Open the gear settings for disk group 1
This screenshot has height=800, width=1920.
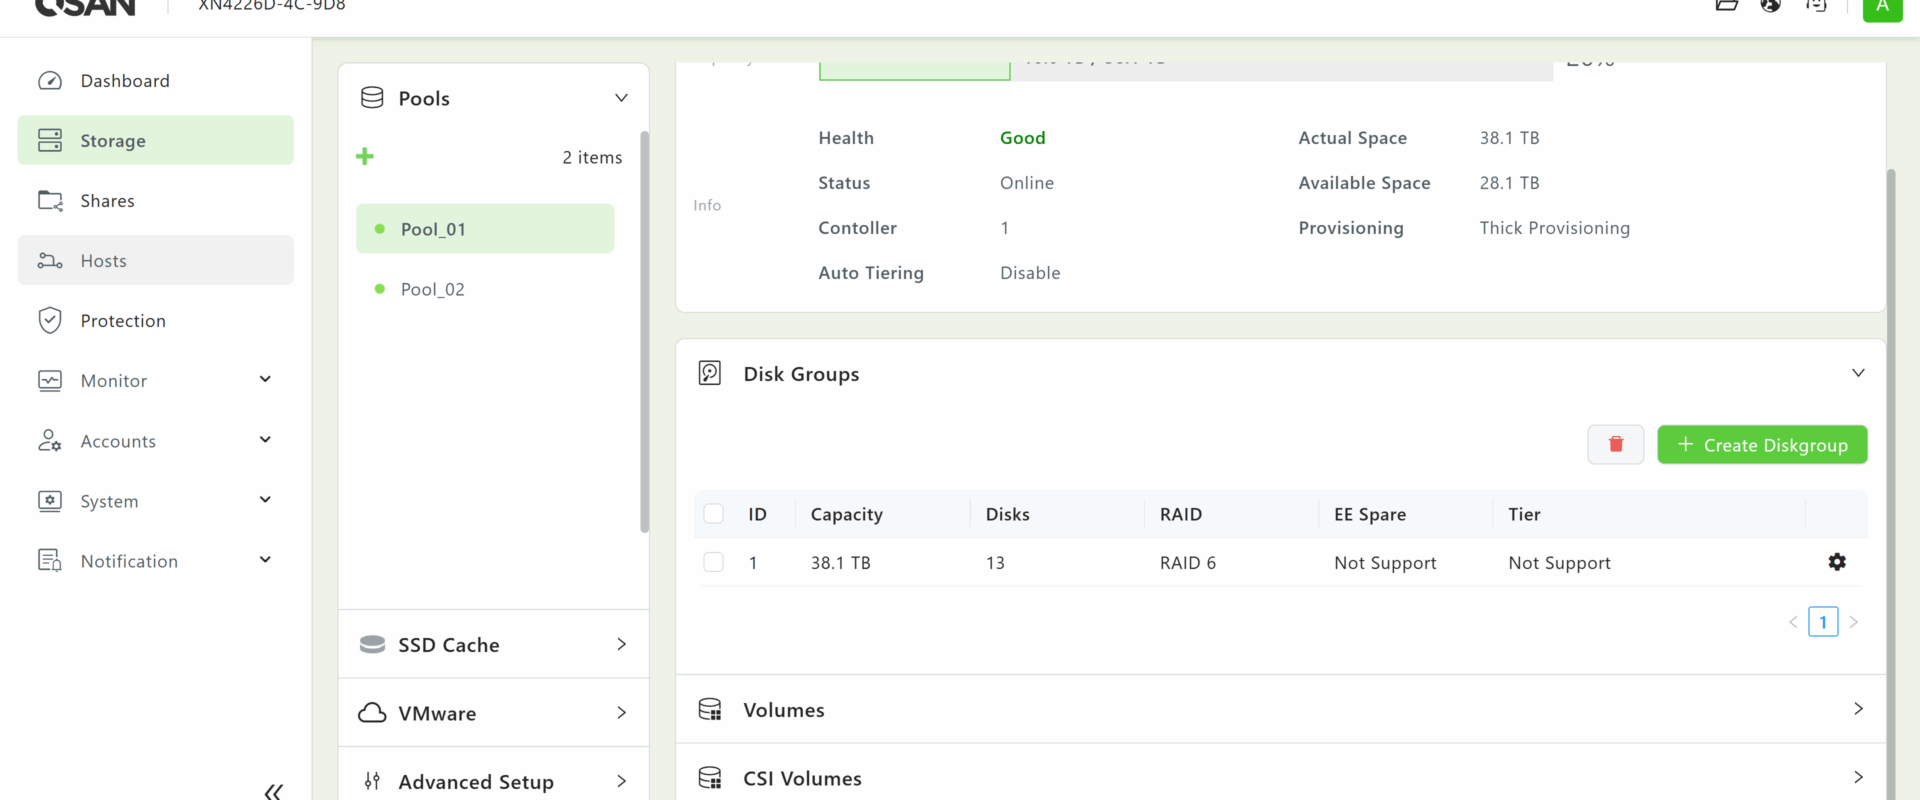point(1836,562)
